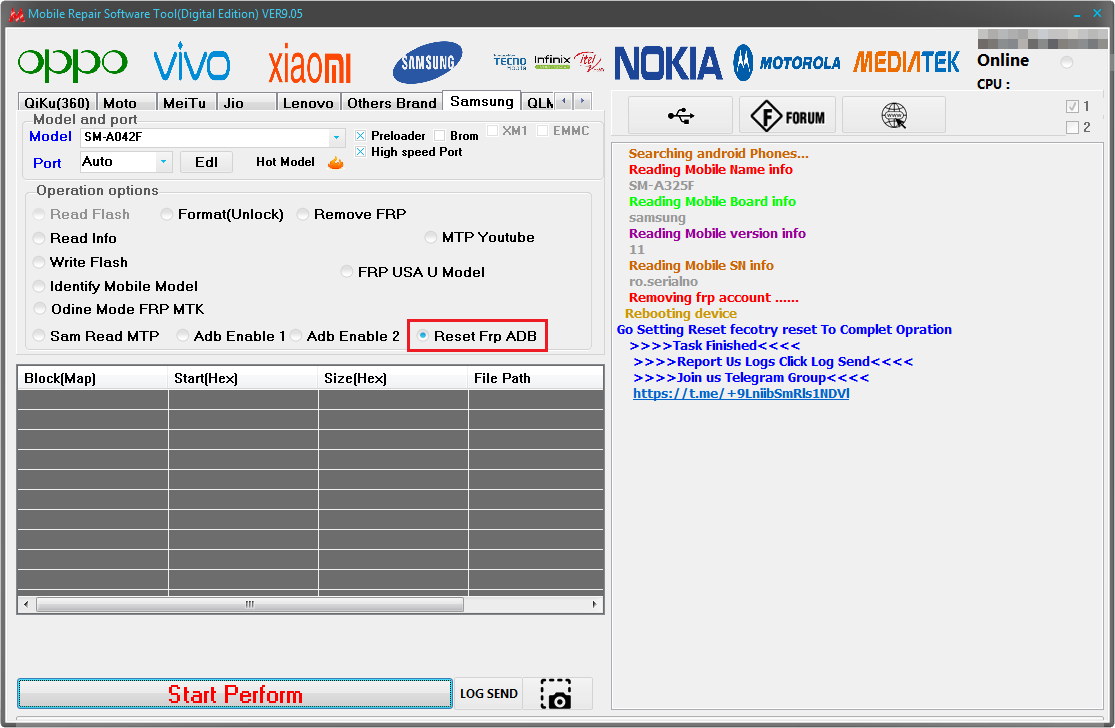Image resolution: width=1115 pixels, height=728 pixels.
Task: Select the OPPO brand logo
Action: [x=73, y=64]
